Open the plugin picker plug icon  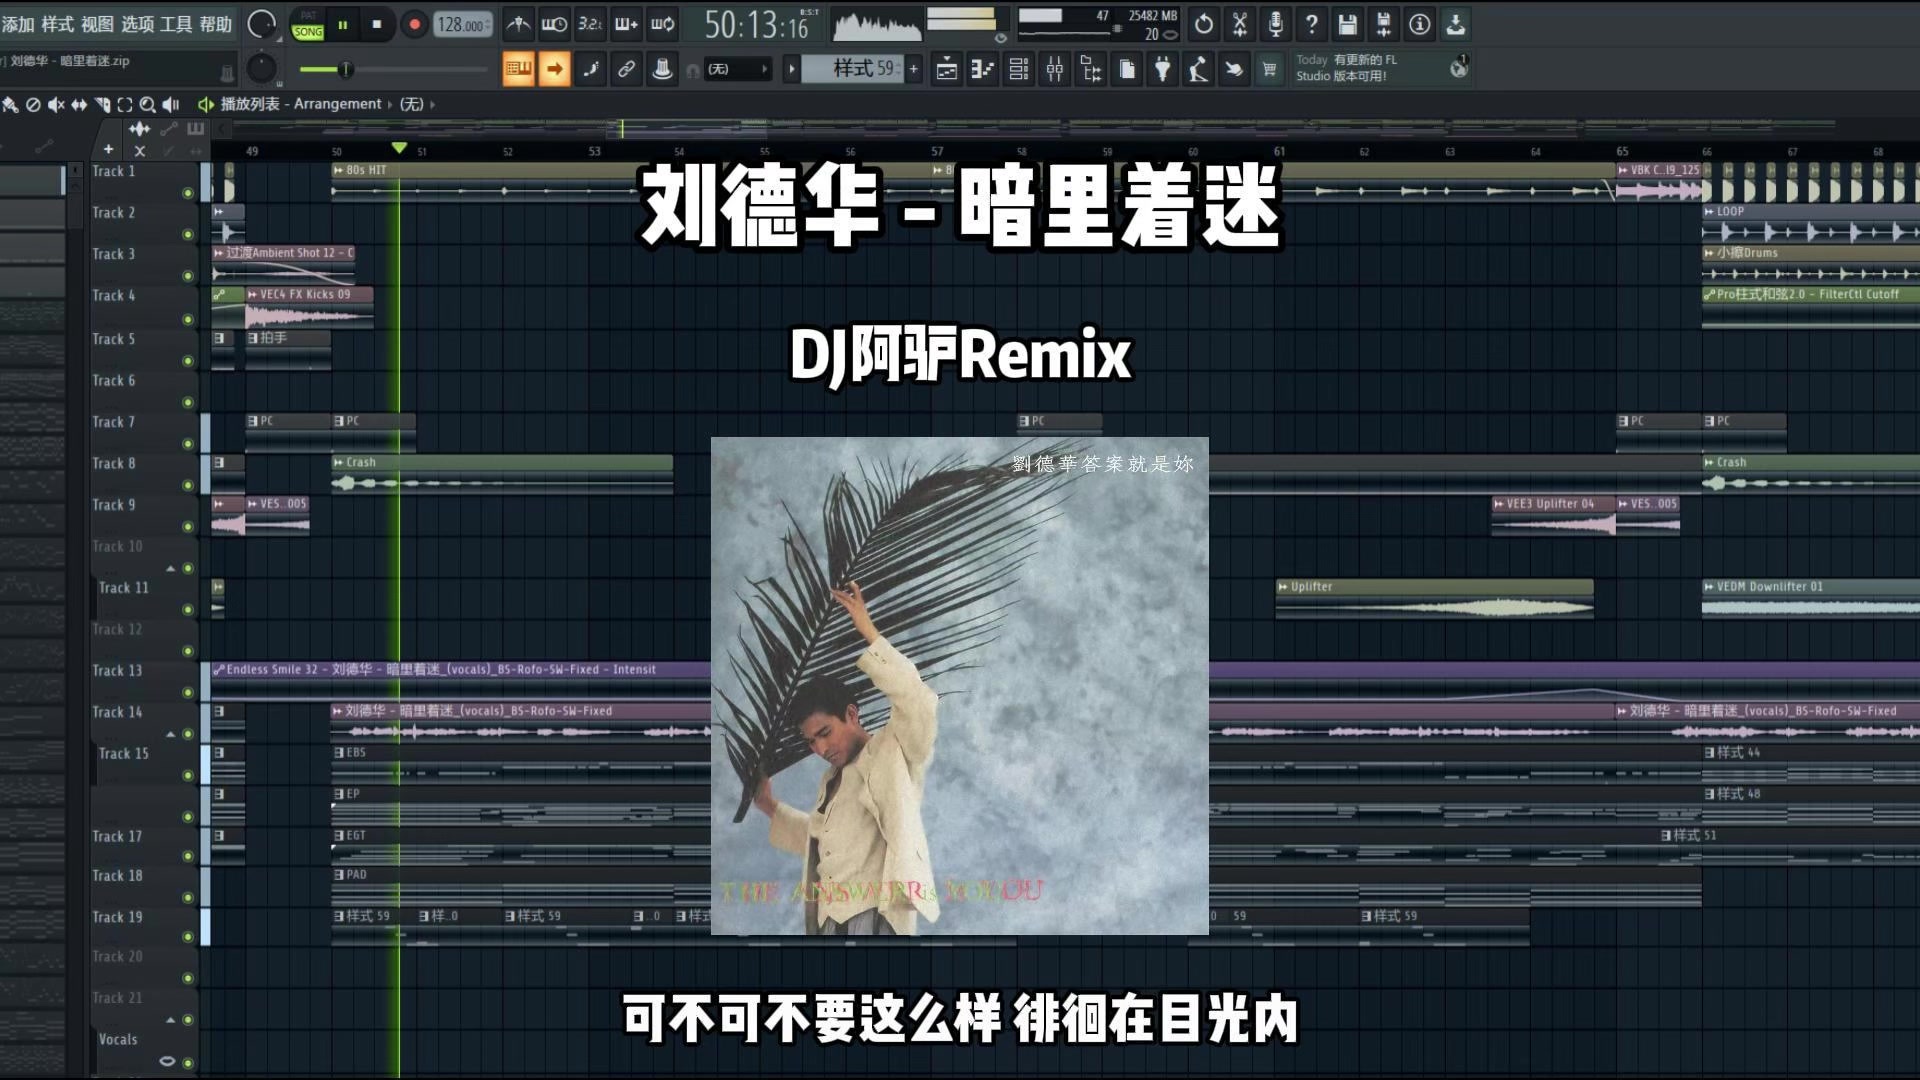(1162, 69)
